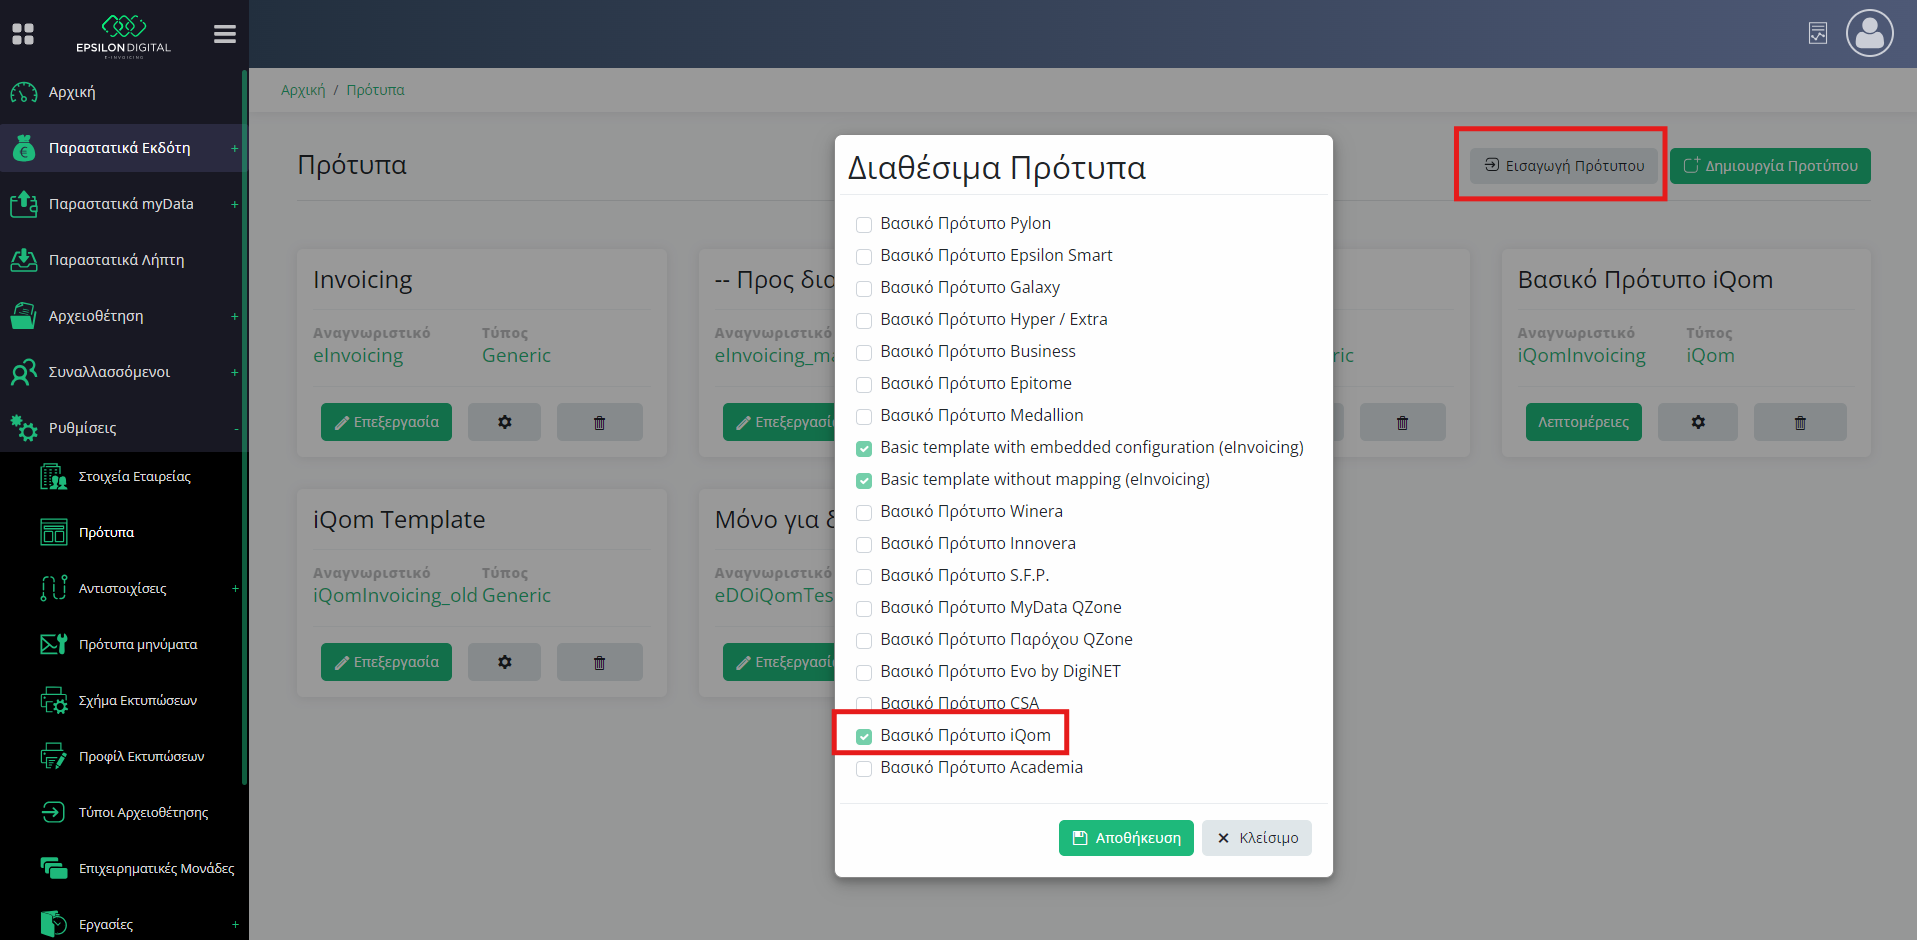1917x940 pixels.
Task: Expand the Αρχειοθέτηση sidebar section
Action: (x=120, y=316)
